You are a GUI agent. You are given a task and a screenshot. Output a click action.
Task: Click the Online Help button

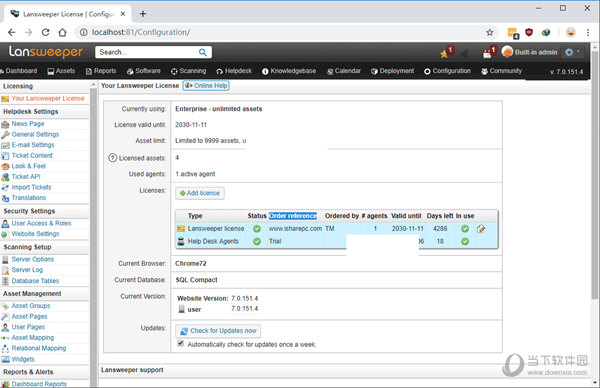click(x=206, y=86)
